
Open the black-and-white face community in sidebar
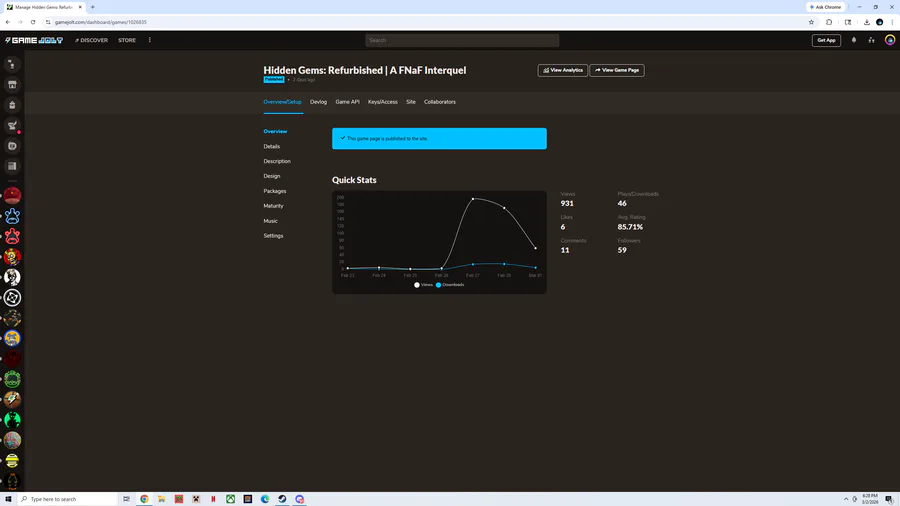12,277
